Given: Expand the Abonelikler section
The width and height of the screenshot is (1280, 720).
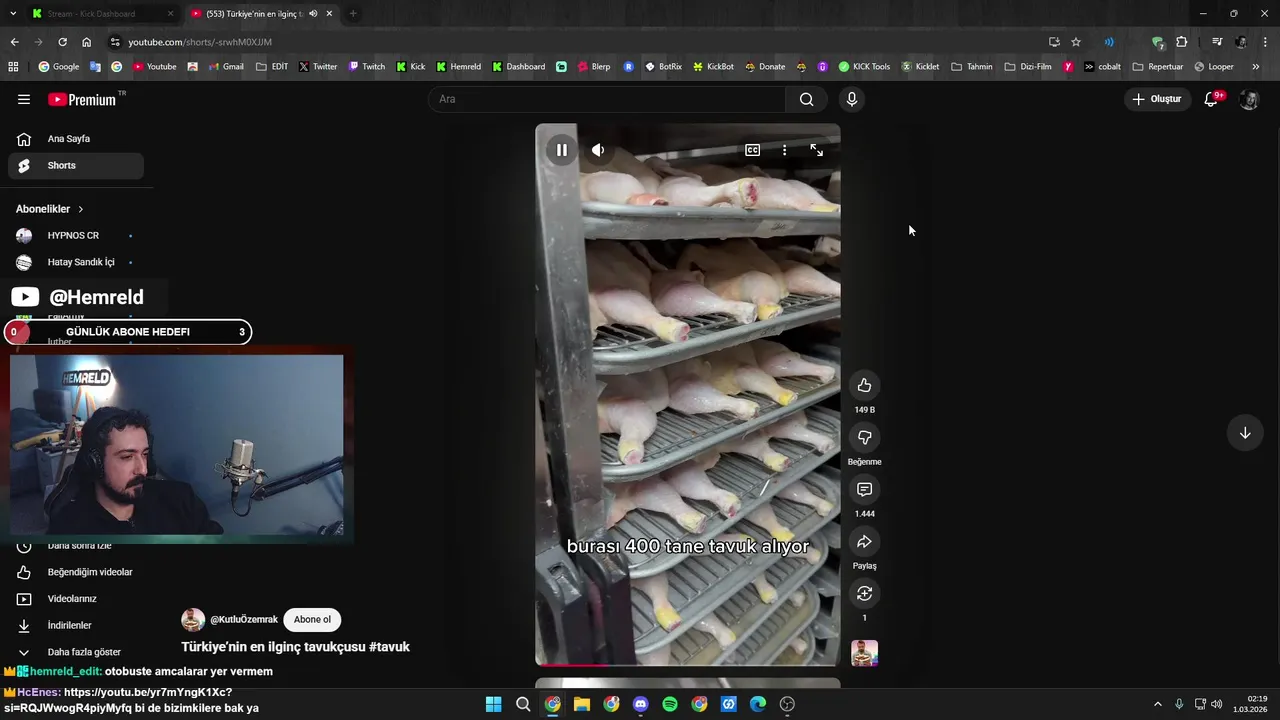Looking at the screenshot, I should coord(50,209).
